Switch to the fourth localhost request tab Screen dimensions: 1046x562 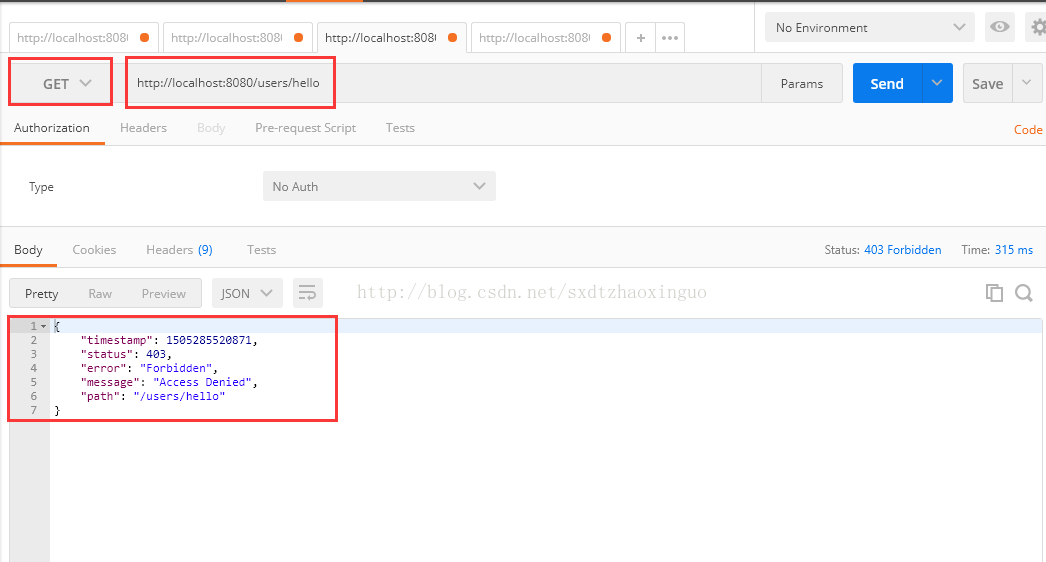tap(546, 38)
